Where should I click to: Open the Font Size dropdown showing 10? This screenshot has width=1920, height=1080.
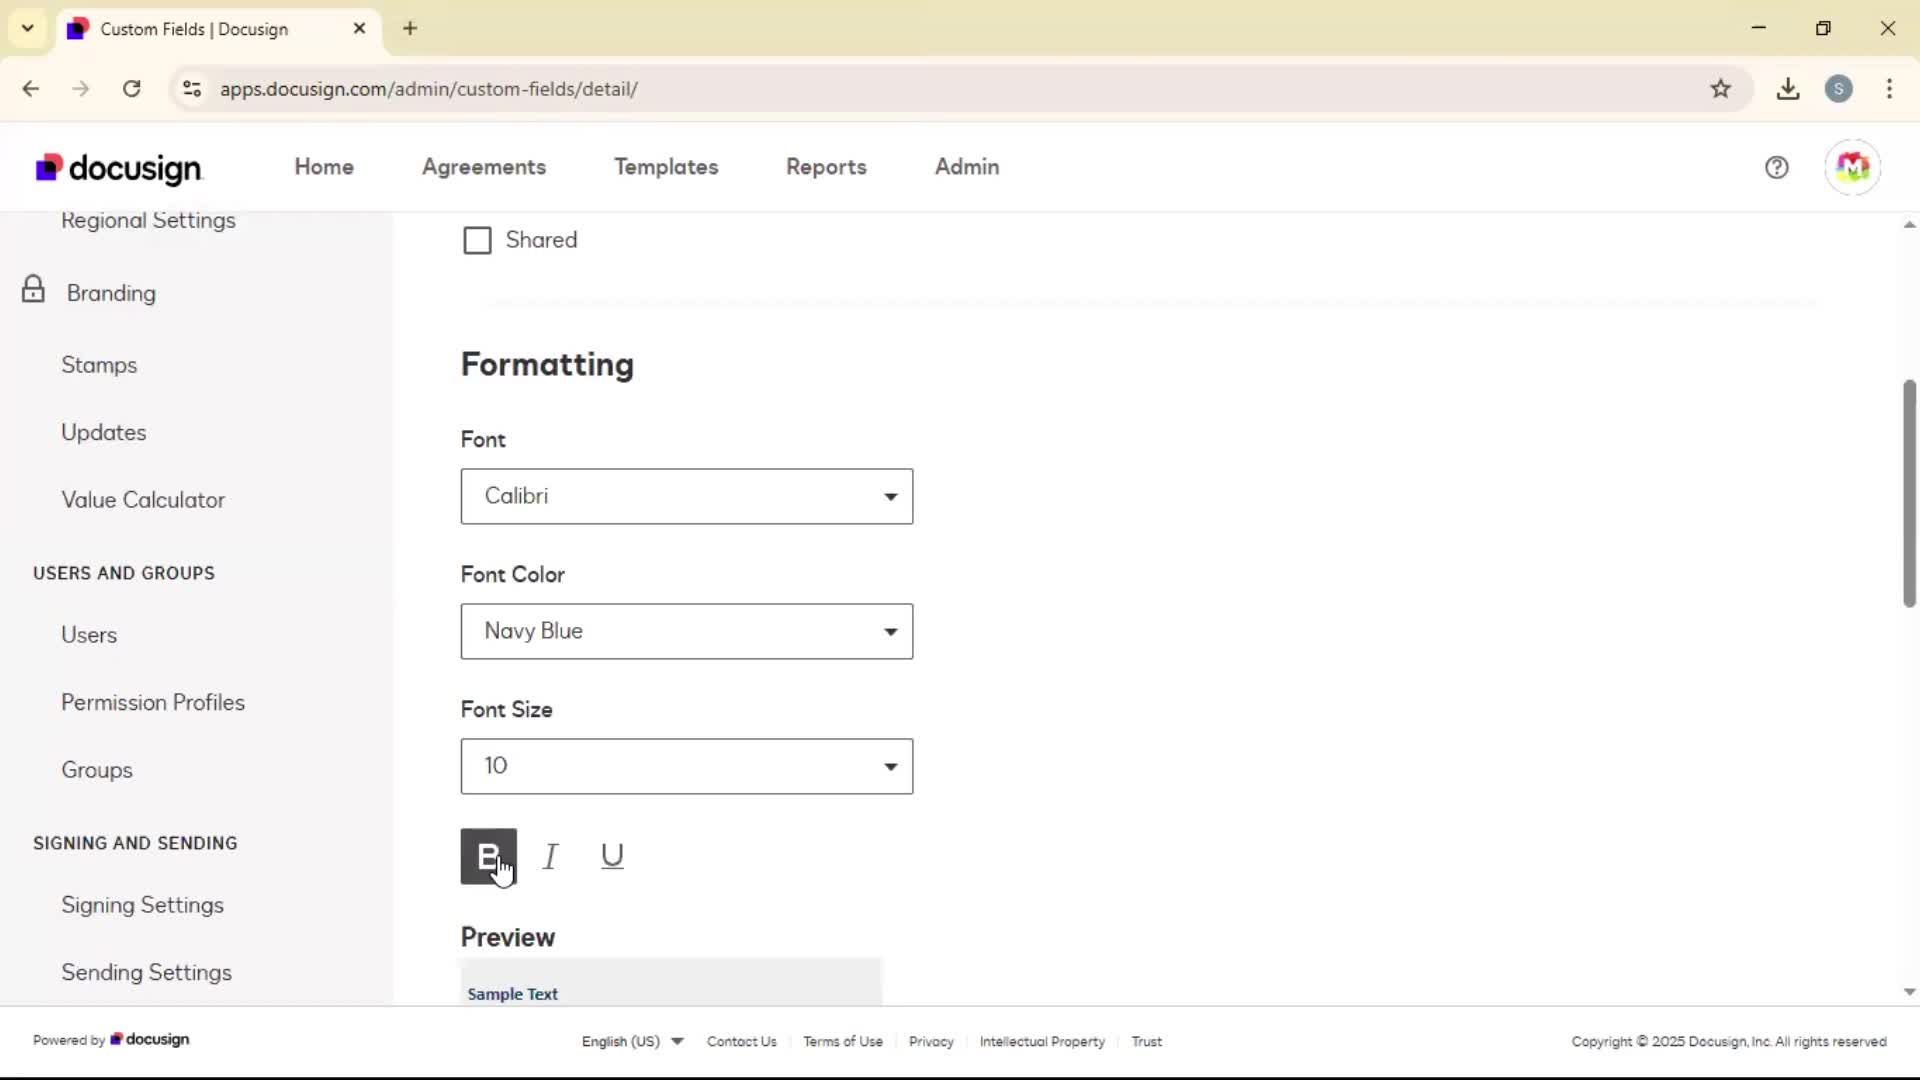point(686,766)
